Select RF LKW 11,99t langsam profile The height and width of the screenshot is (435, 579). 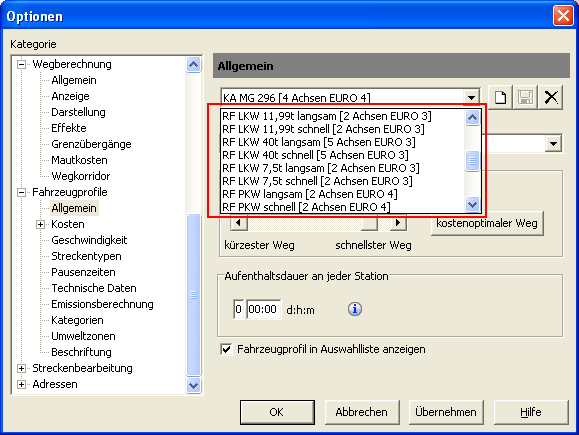[x=343, y=116]
